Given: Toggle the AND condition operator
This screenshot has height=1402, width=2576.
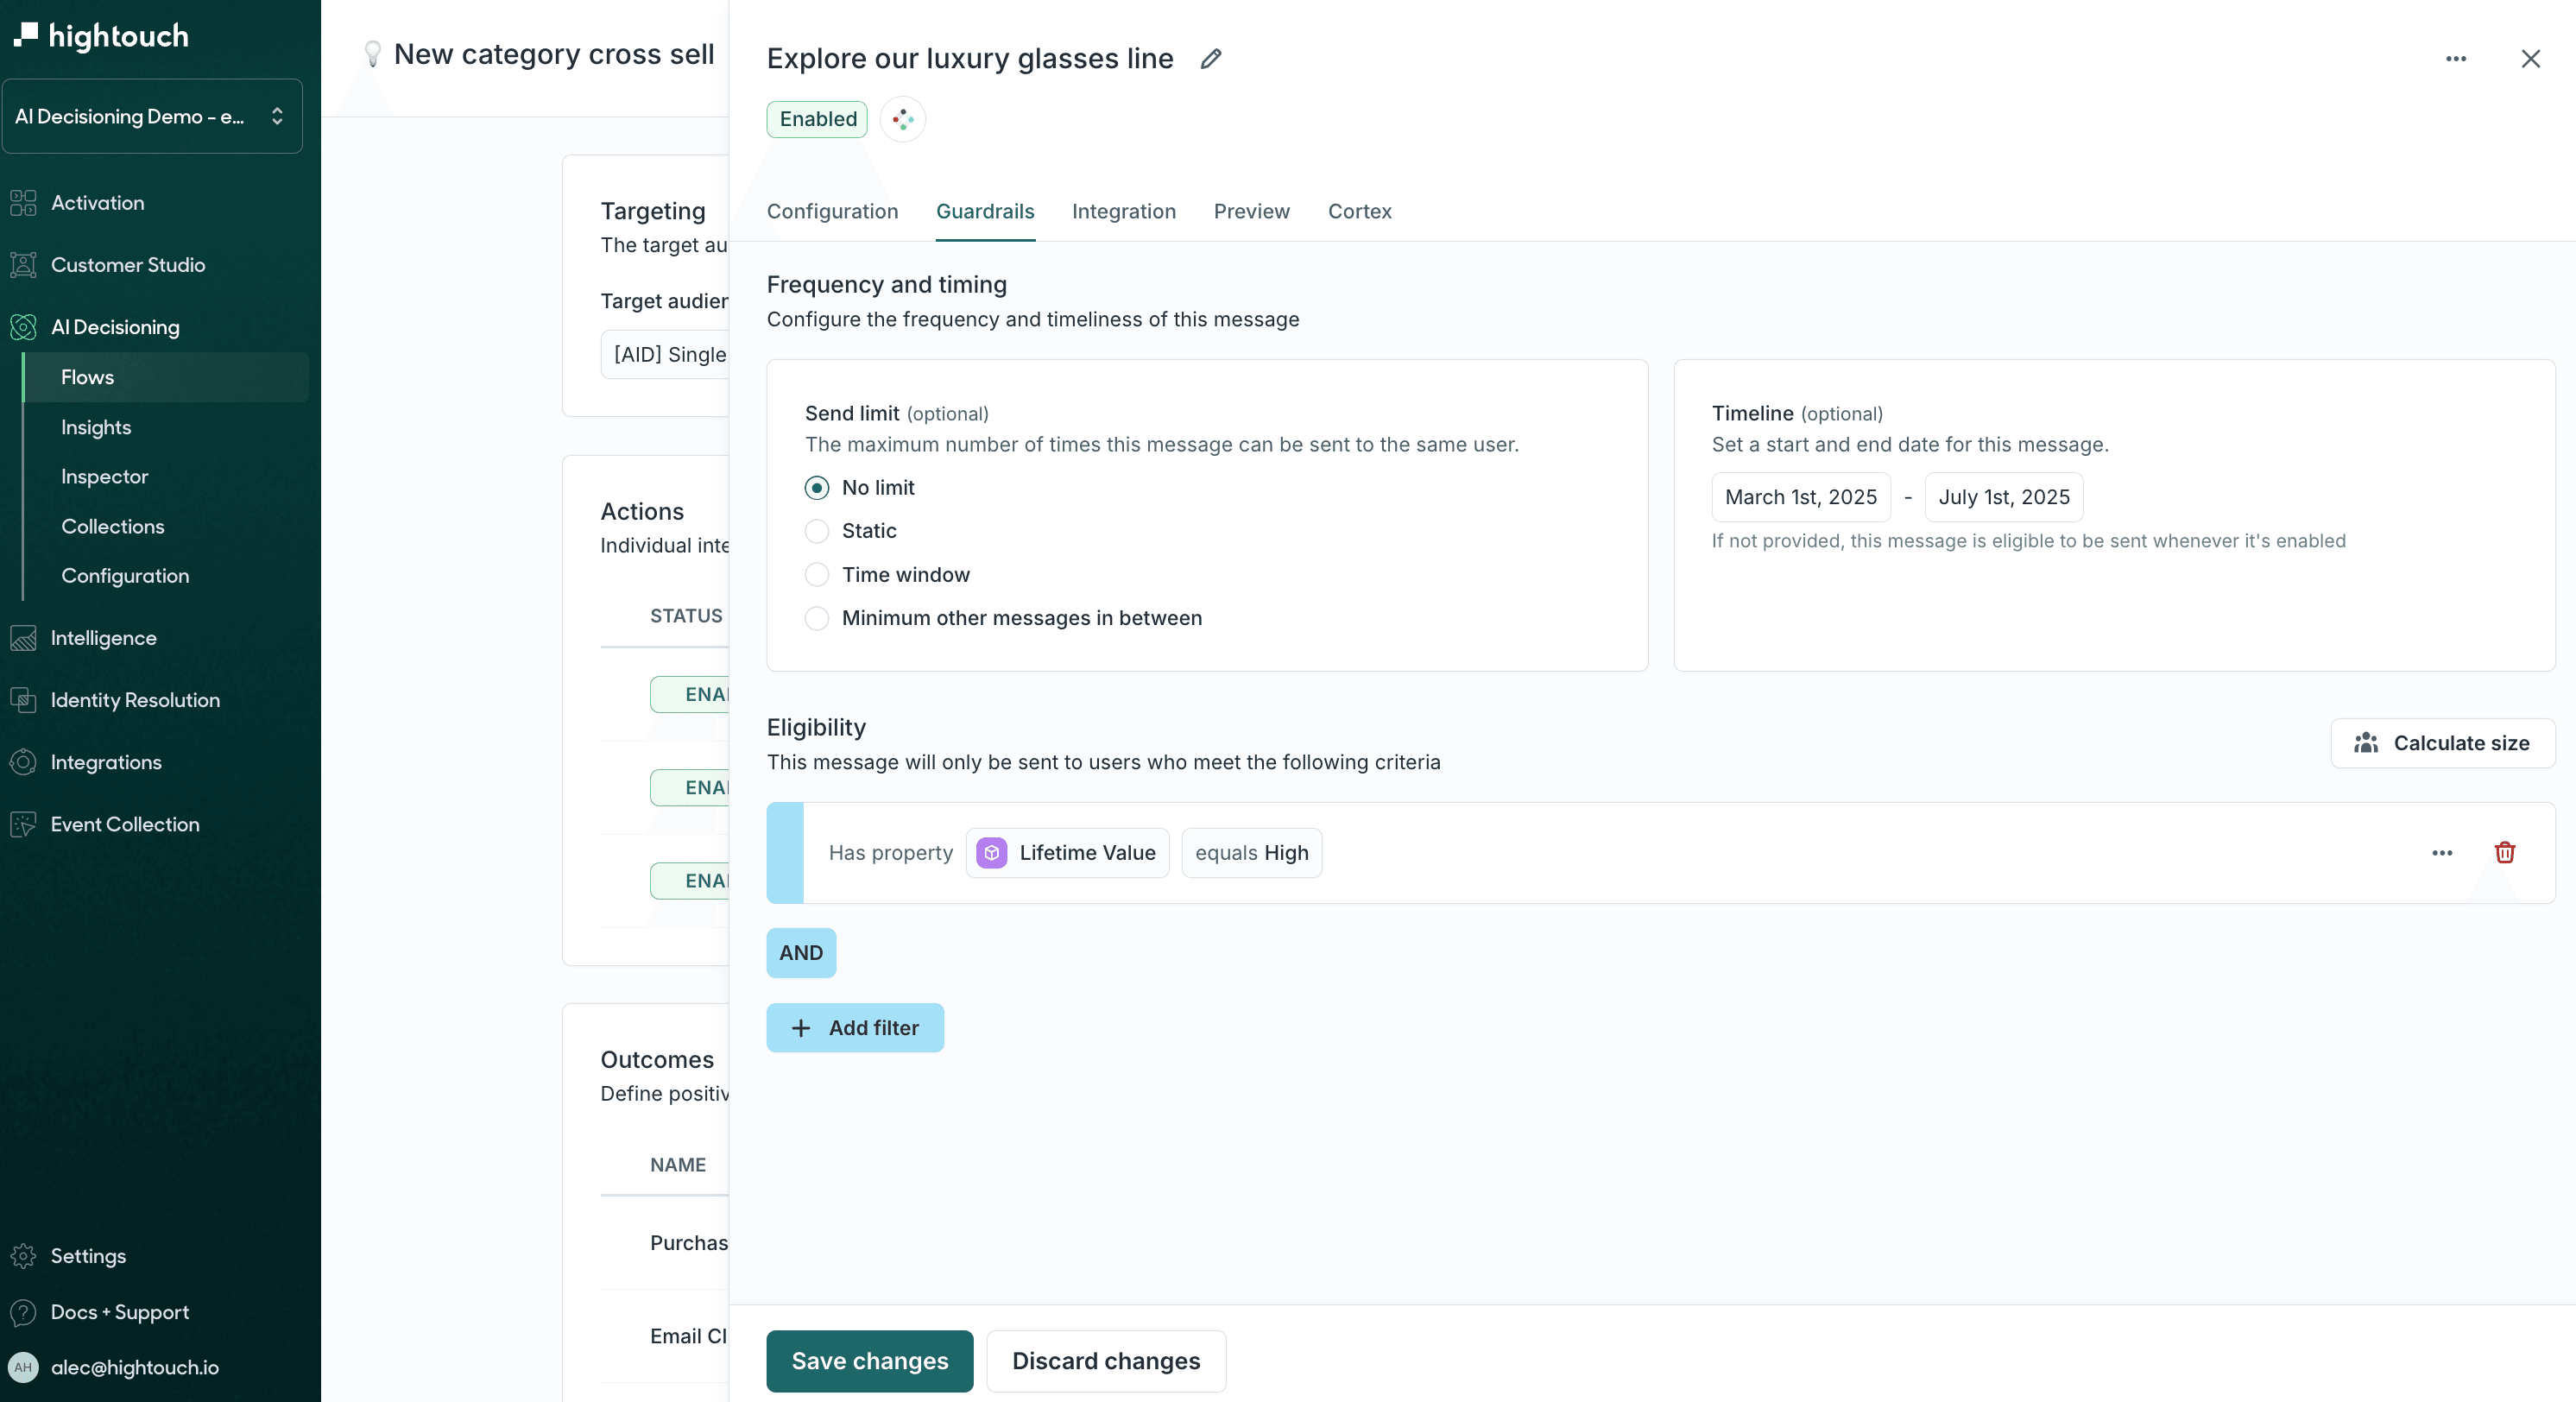Looking at the screenshot, I should tap(800, 952).
